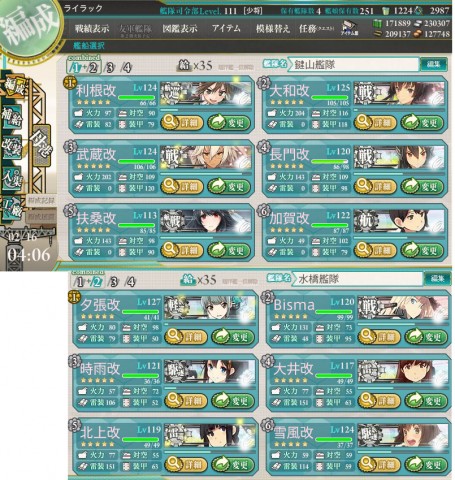Click 編集 button next to 鍵山艦隊

[x=434, y=64]
